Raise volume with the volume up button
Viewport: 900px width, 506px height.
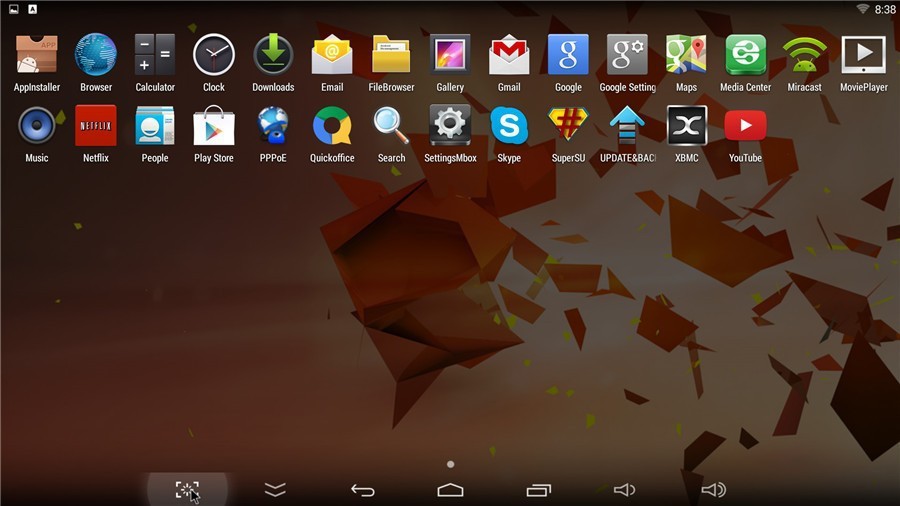click(x=713, y=489)
